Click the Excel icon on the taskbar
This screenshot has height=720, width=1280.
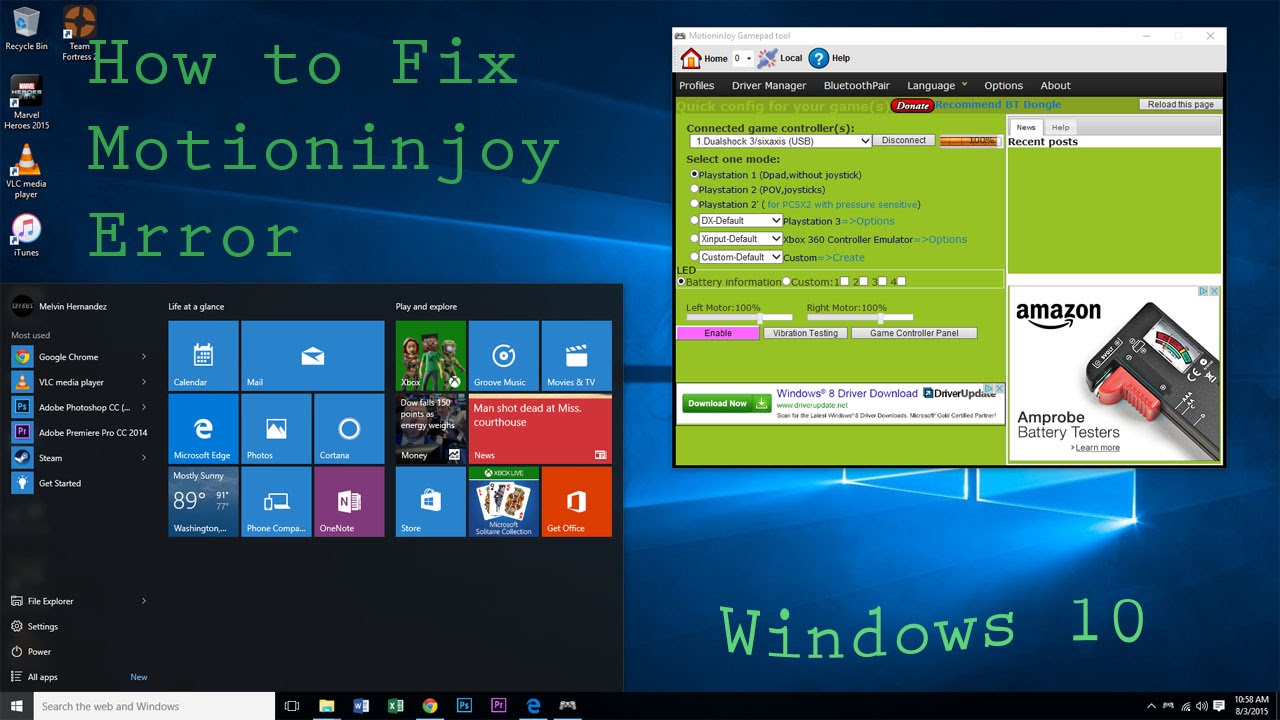396,706
